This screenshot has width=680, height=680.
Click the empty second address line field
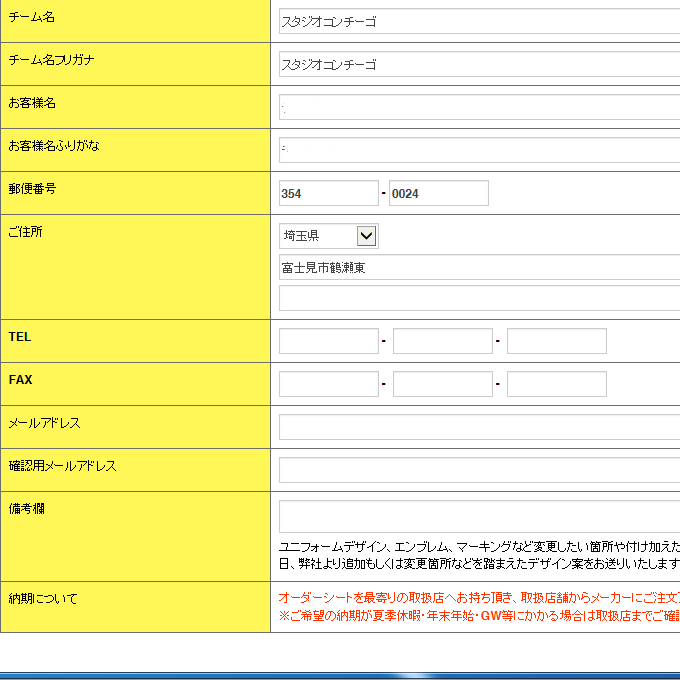(479, 298)
